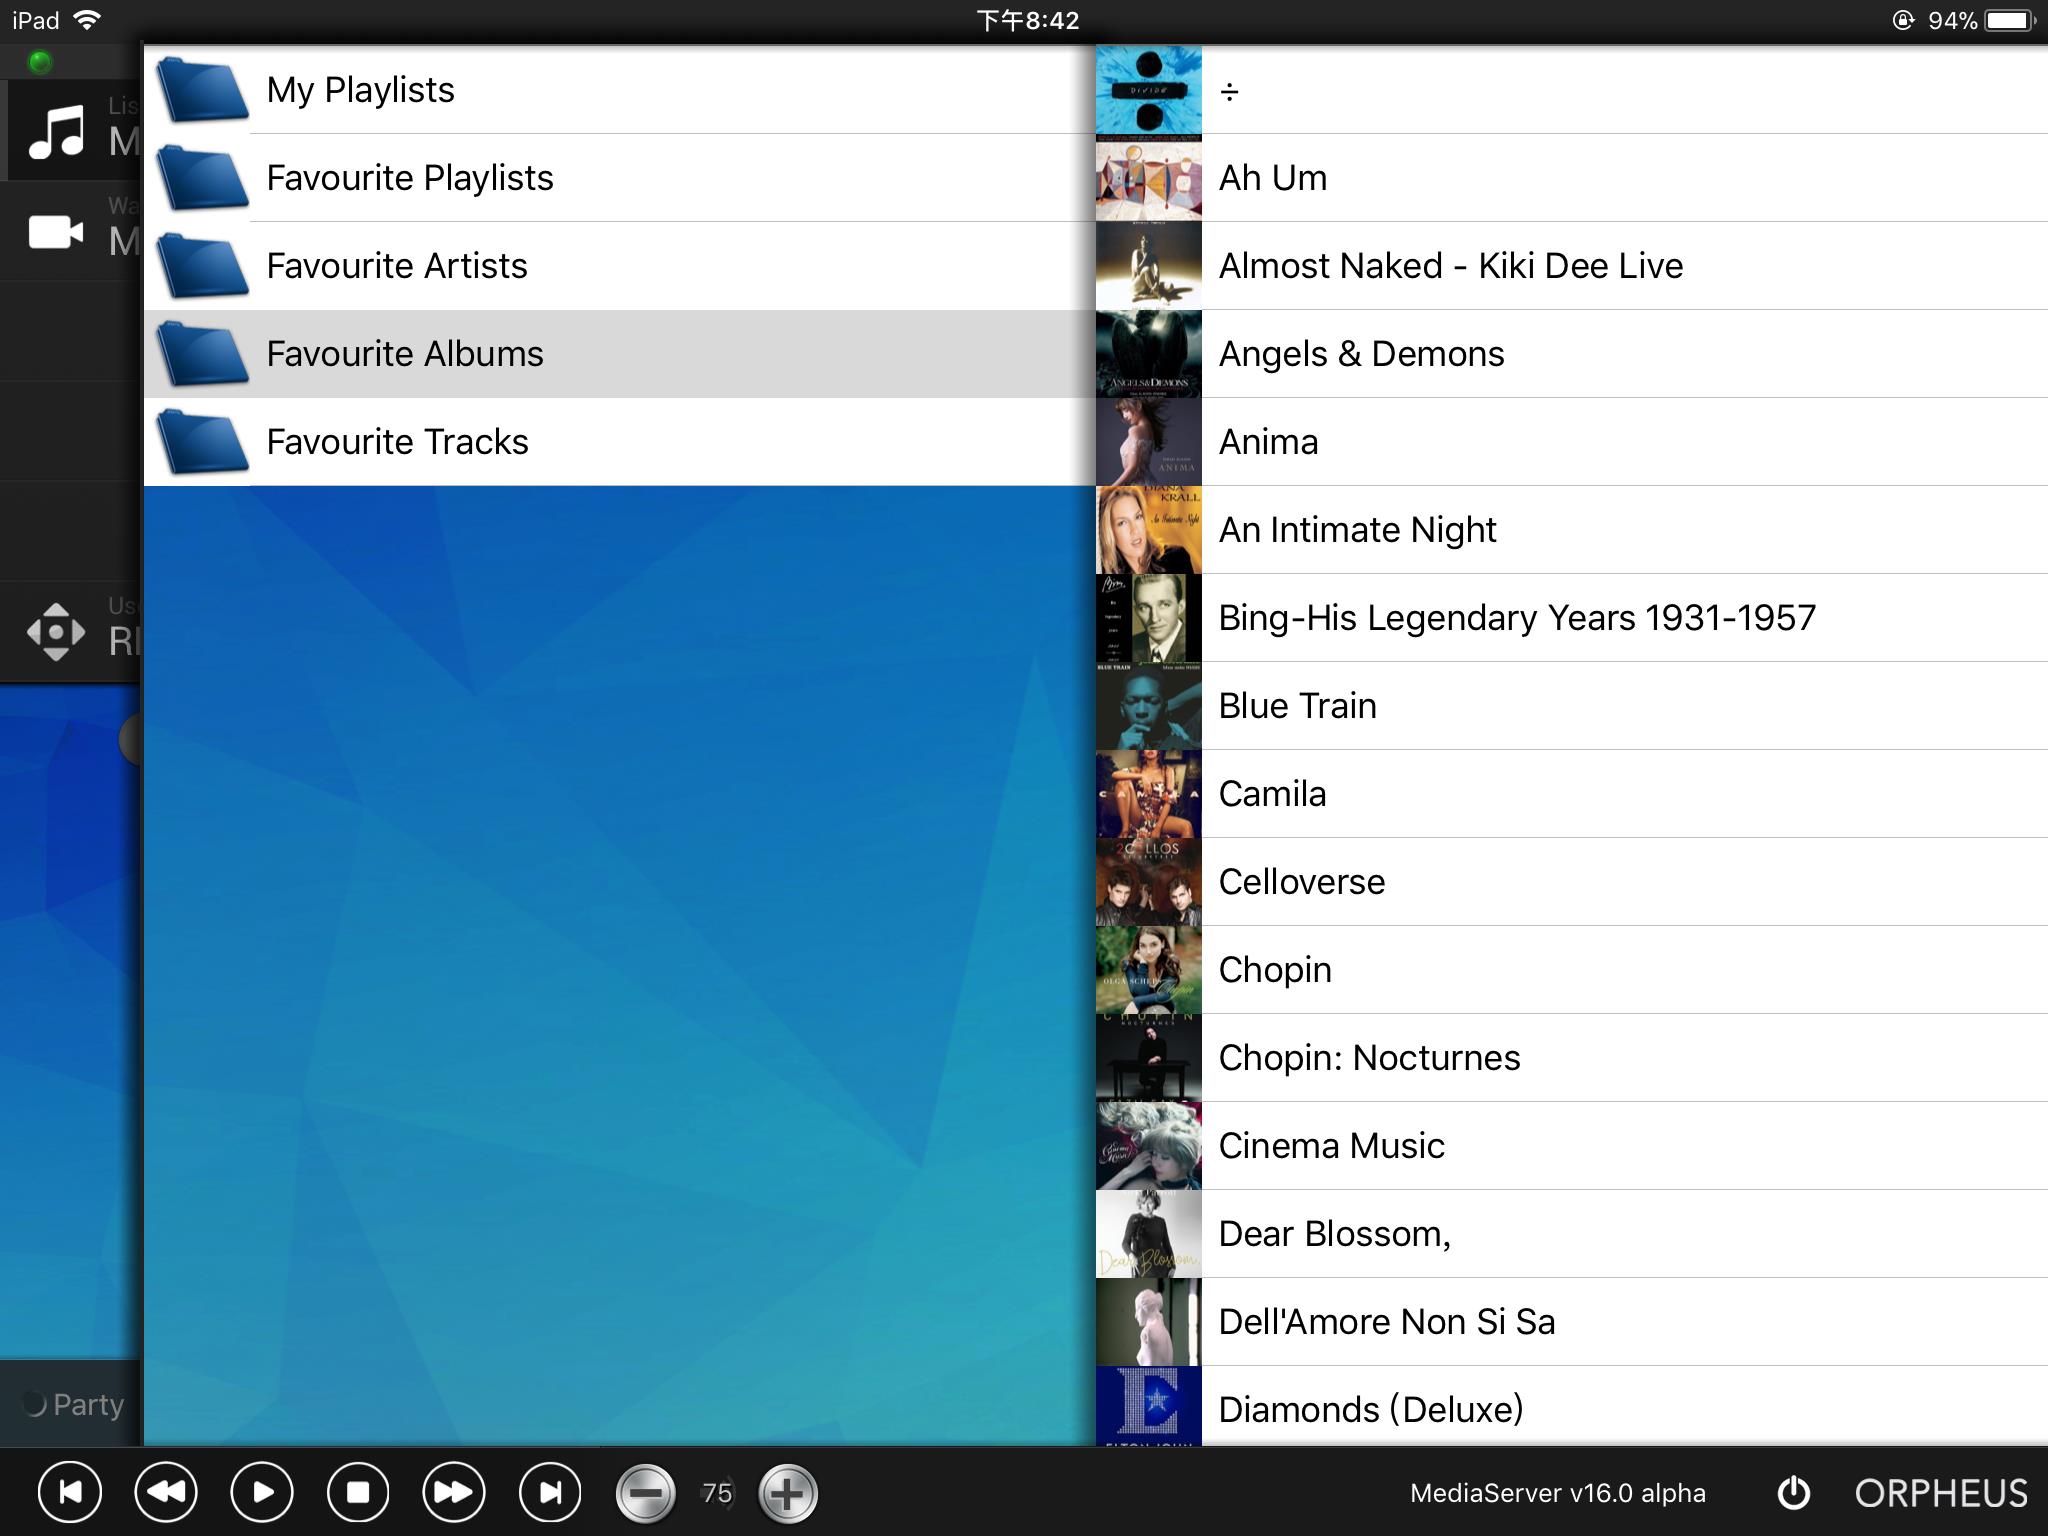Select the Angels & Demons album title
This screenshot has width=2048, height=1536.
(x=1361, y=354)
